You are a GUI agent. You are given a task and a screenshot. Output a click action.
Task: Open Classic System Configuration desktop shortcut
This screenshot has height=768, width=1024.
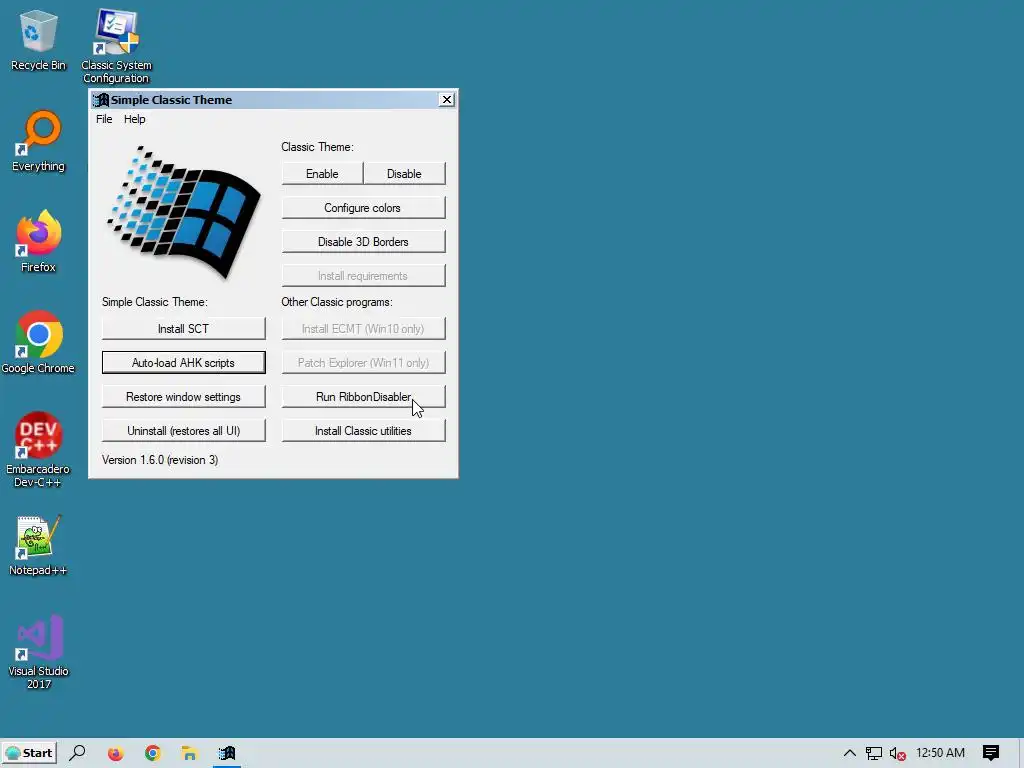pyautogui.click(x=116, y=46)
